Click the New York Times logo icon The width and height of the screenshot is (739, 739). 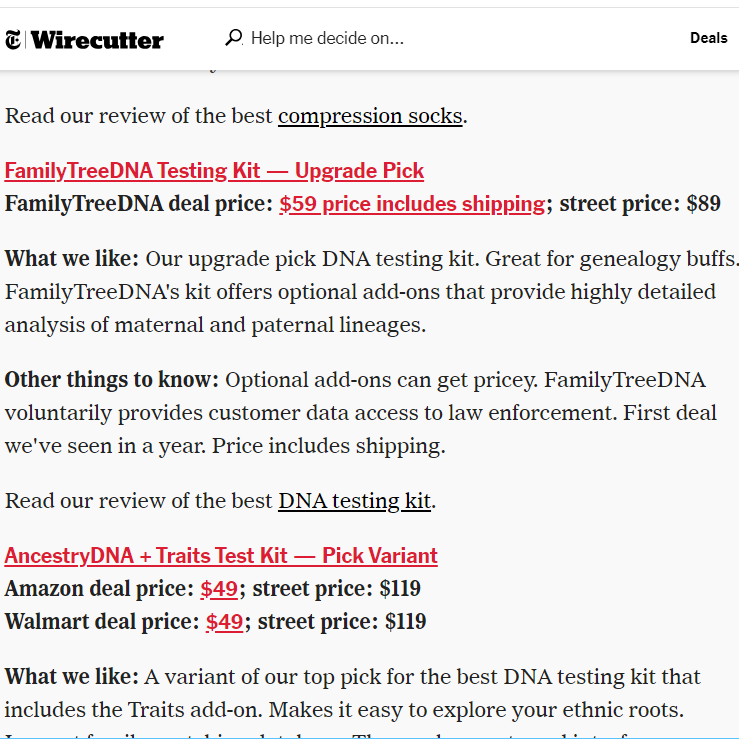tap(13, 40)
